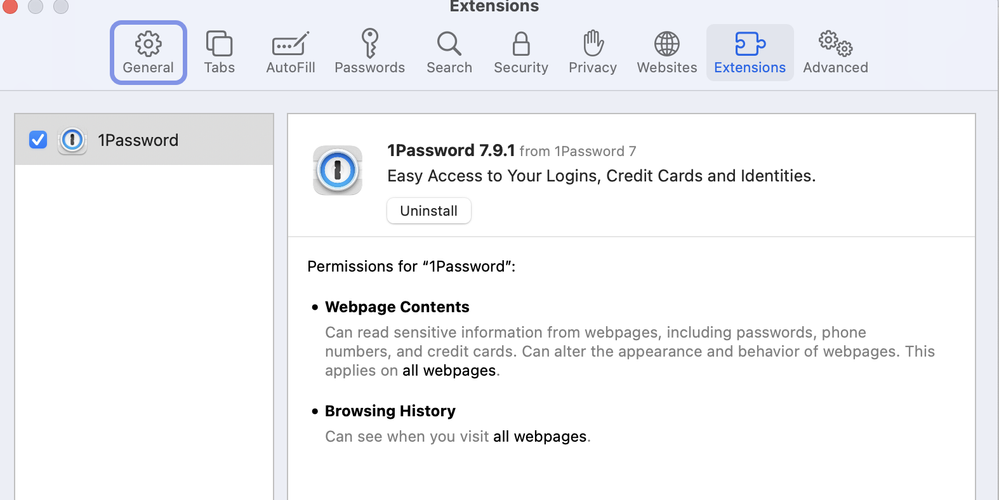Screen dimensions: 999x500
Task: Click the large 1Password extension logo
Action: tap(337, 170)
